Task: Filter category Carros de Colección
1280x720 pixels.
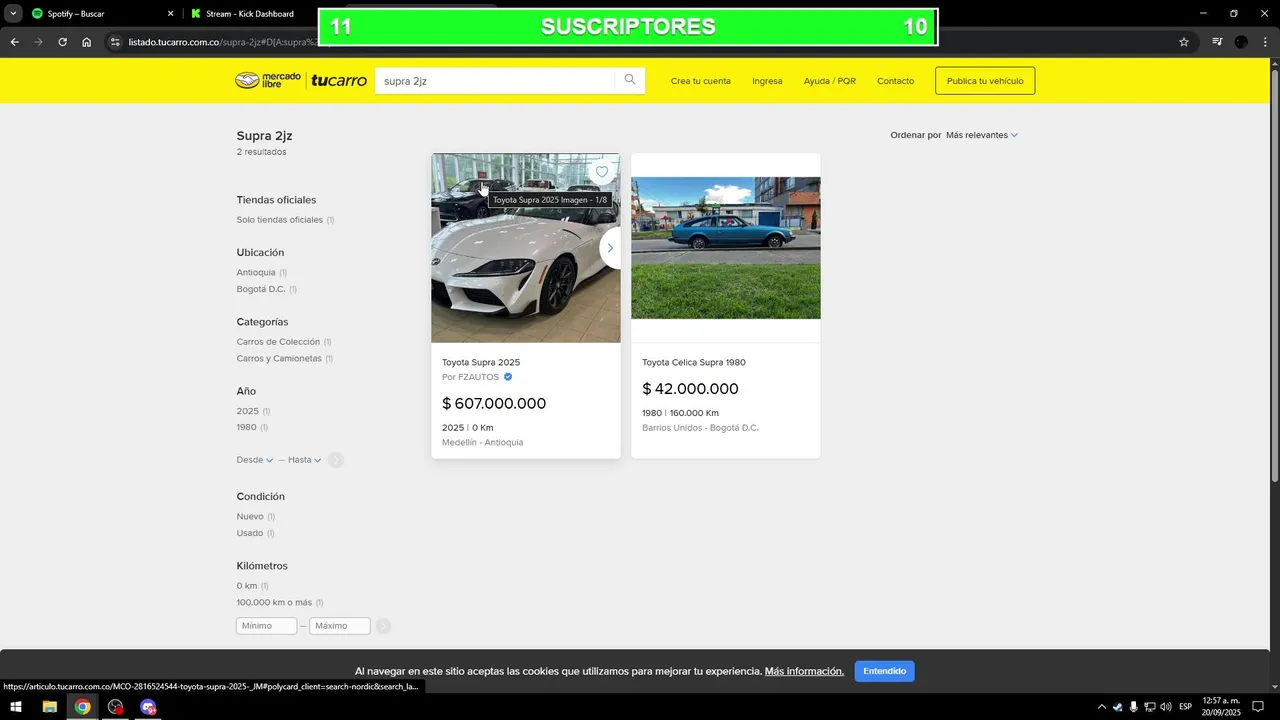Action: [278, 342]
